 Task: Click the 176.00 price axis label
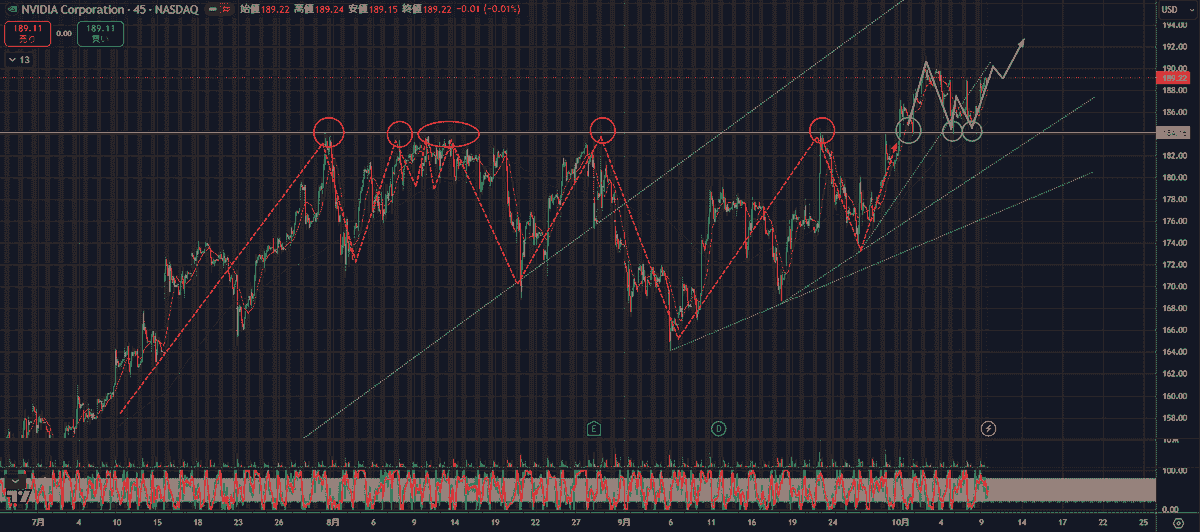pos(1173,221)
